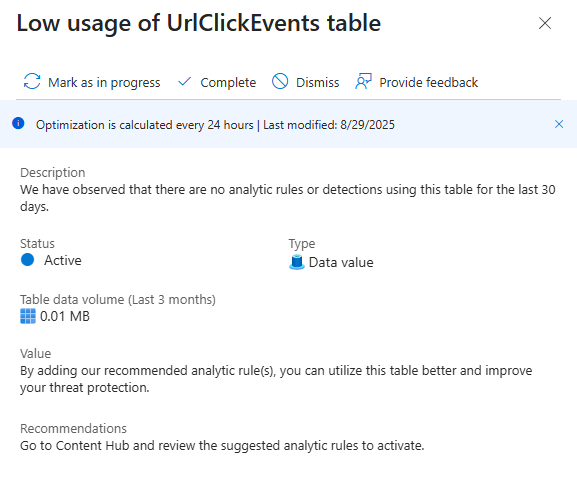Click the Dismiss circle-slash icon
577x485 pixels.
click(x=280, y=81)
